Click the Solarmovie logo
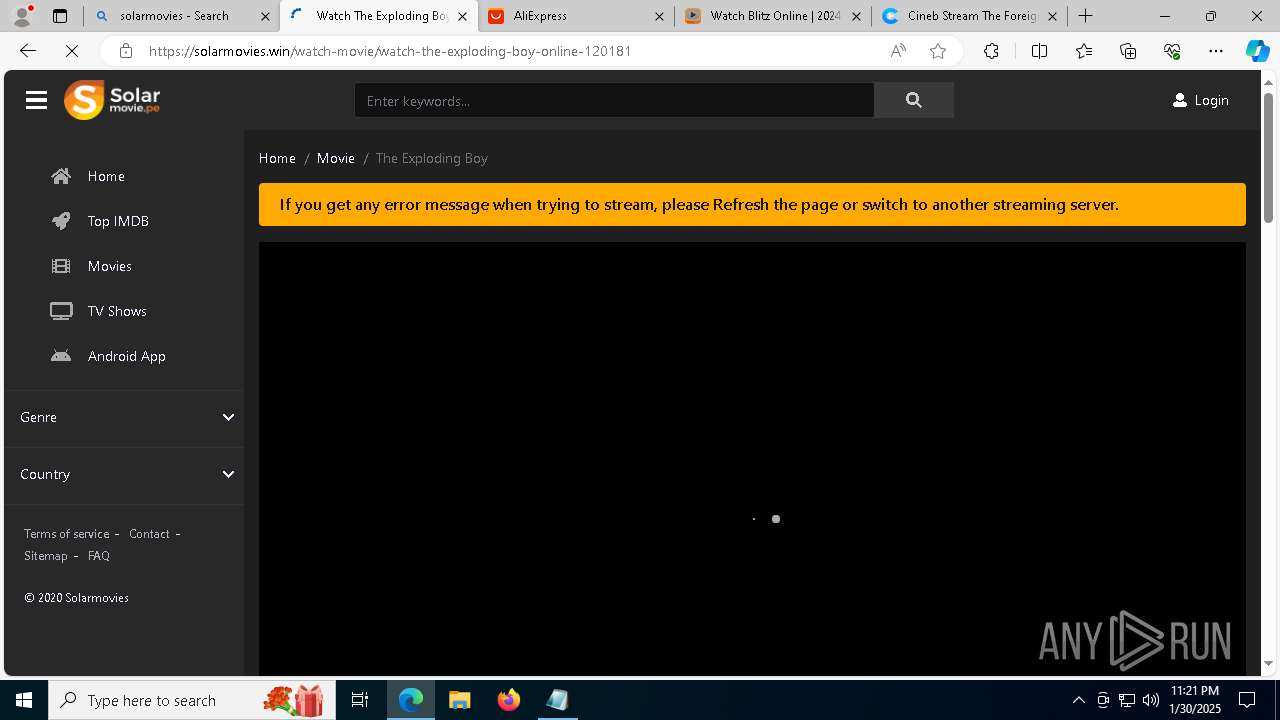 tap(112, 100)
